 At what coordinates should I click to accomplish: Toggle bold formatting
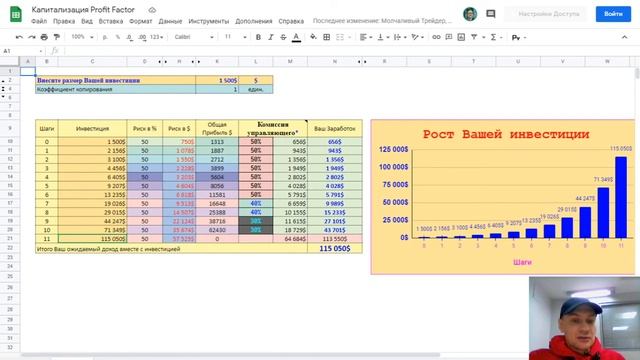click(x=258, y=37)
